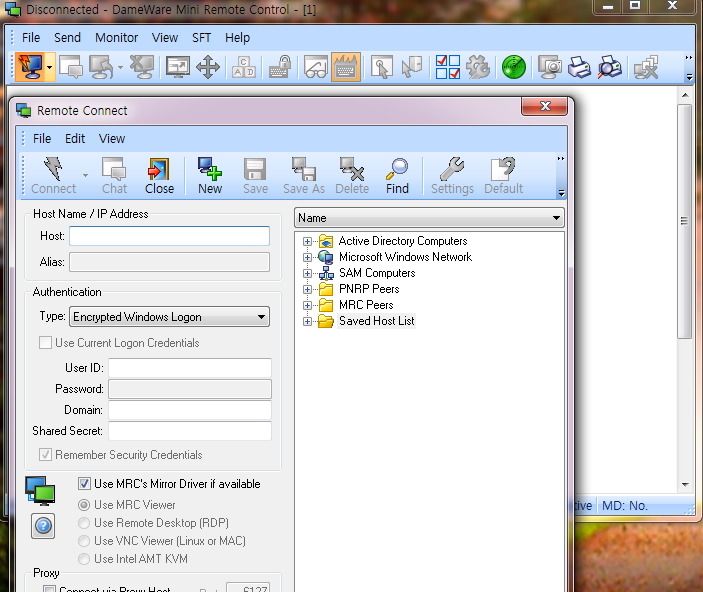Click the checkbox grid options icon
This screenshot has height=592, width=703.
pos(448,67)
